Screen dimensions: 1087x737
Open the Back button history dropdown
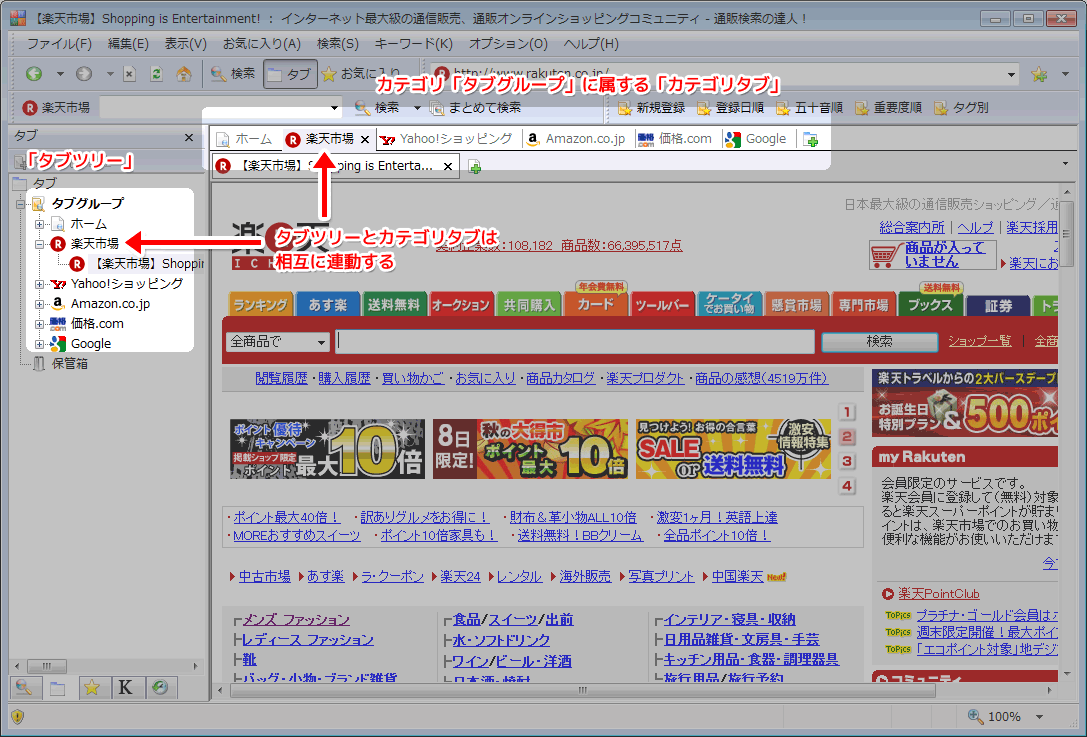point(60,73)
